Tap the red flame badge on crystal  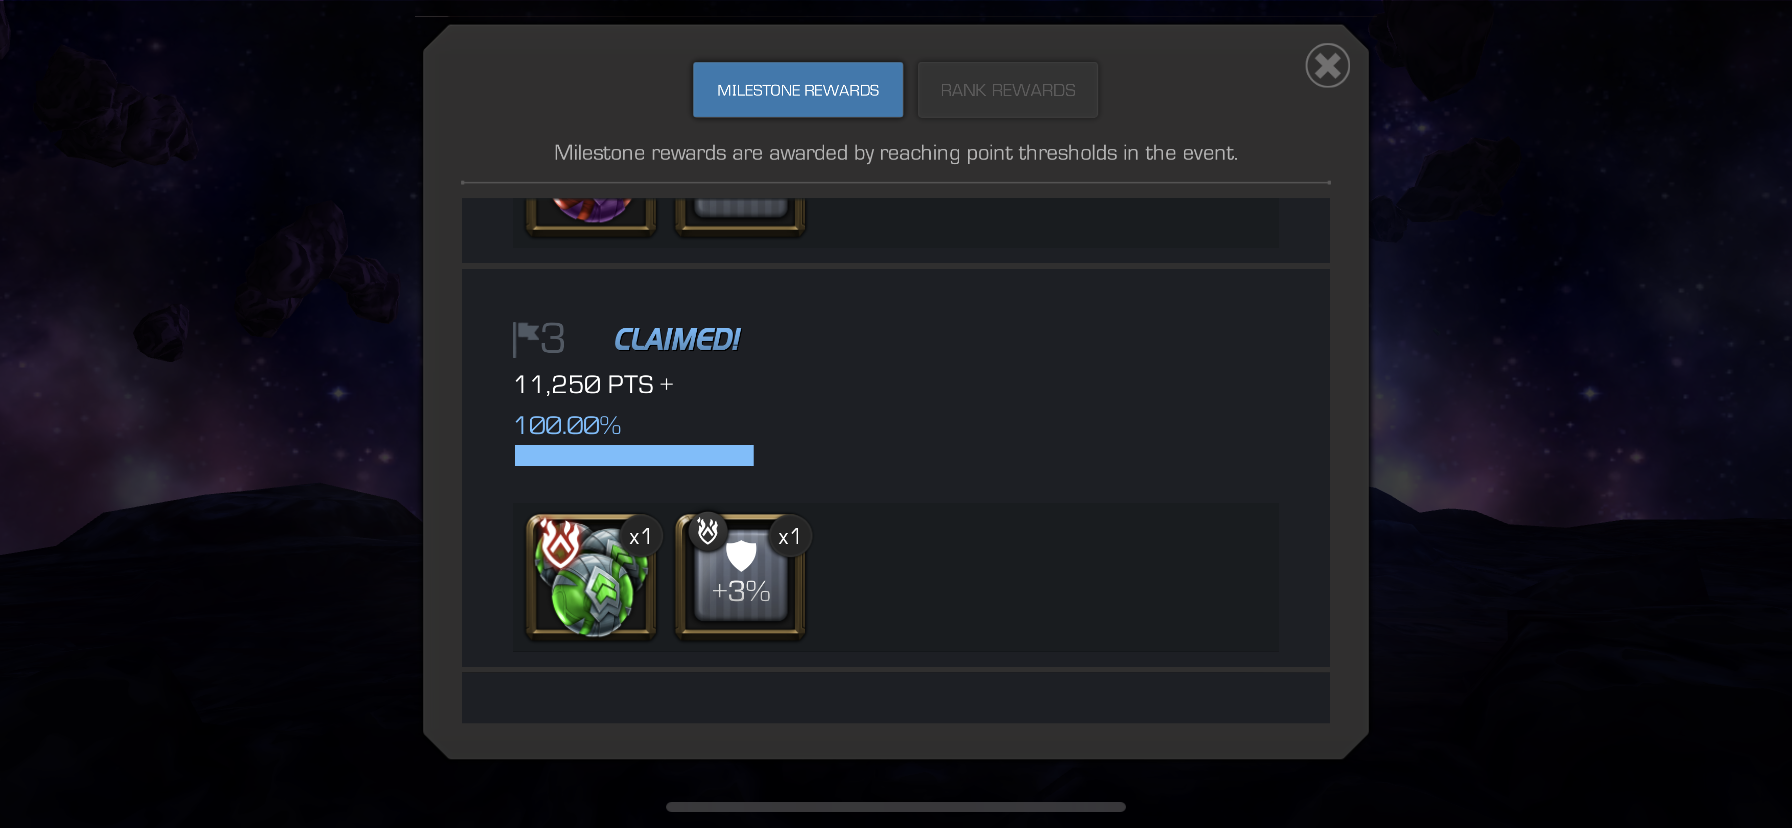click(x=560, y=543)
